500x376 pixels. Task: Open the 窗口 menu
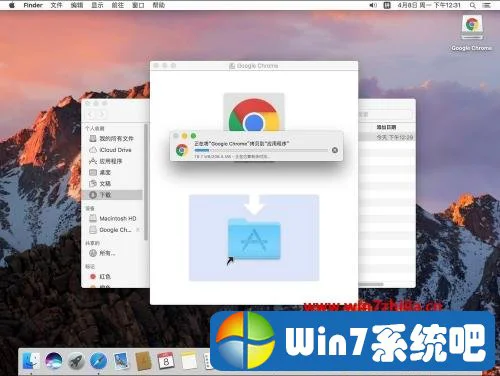(138, 5)
